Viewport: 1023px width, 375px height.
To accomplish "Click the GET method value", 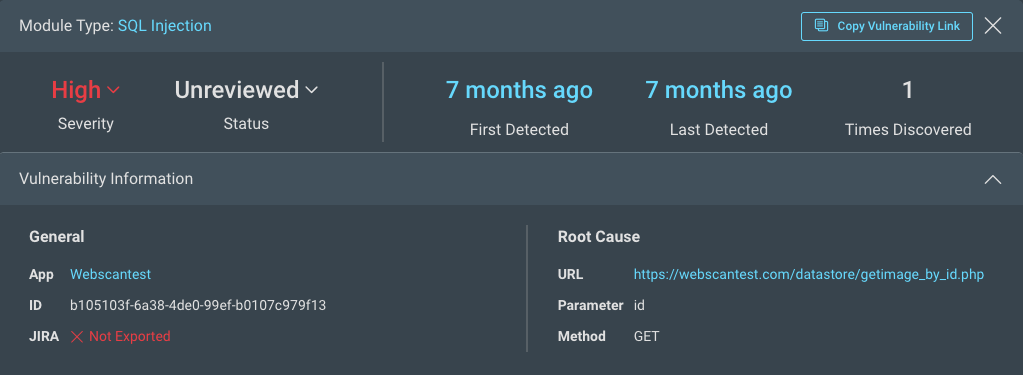I will coord(647,337).
